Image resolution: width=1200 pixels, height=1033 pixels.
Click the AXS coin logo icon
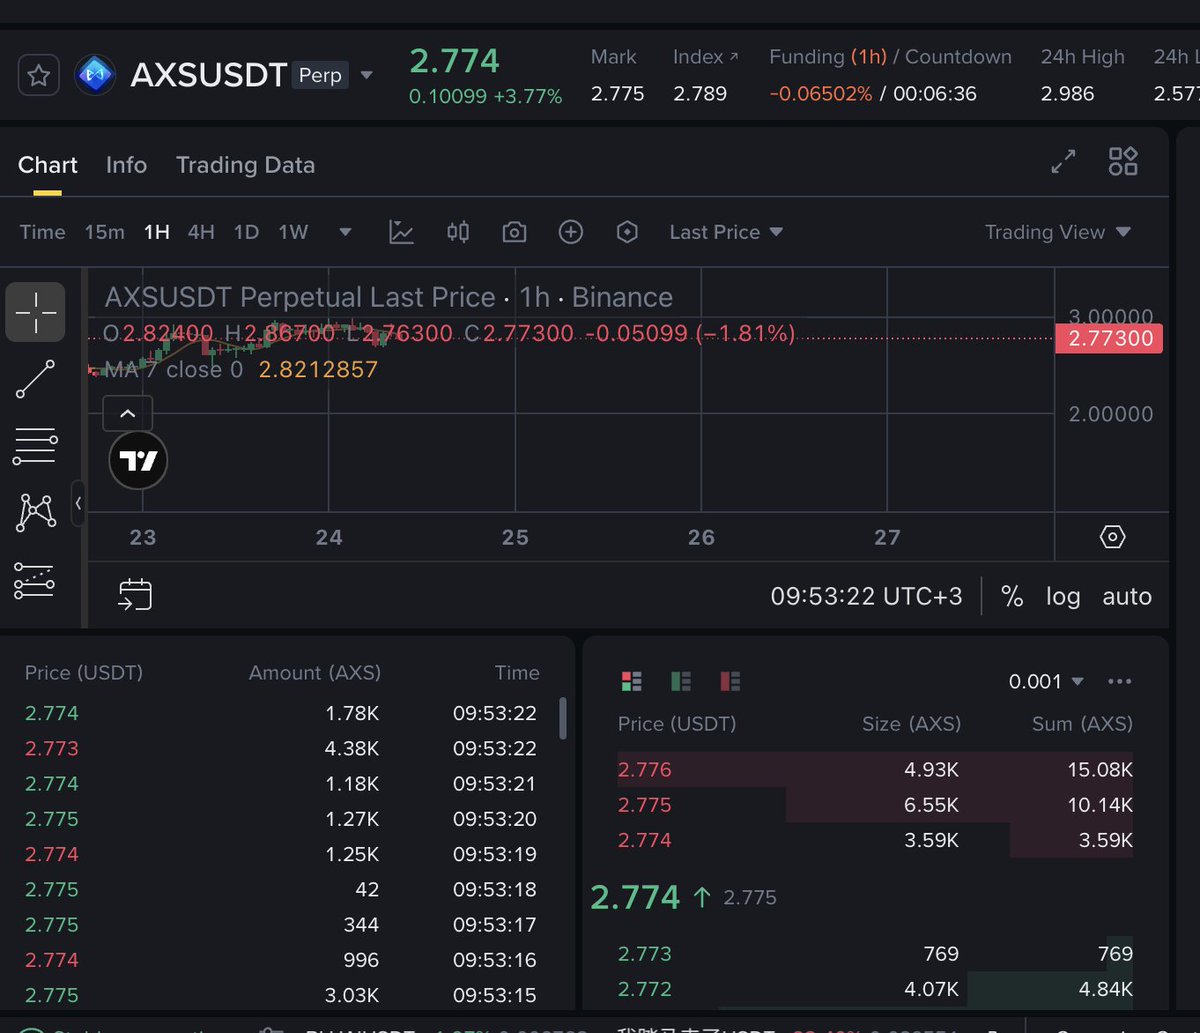95,75
